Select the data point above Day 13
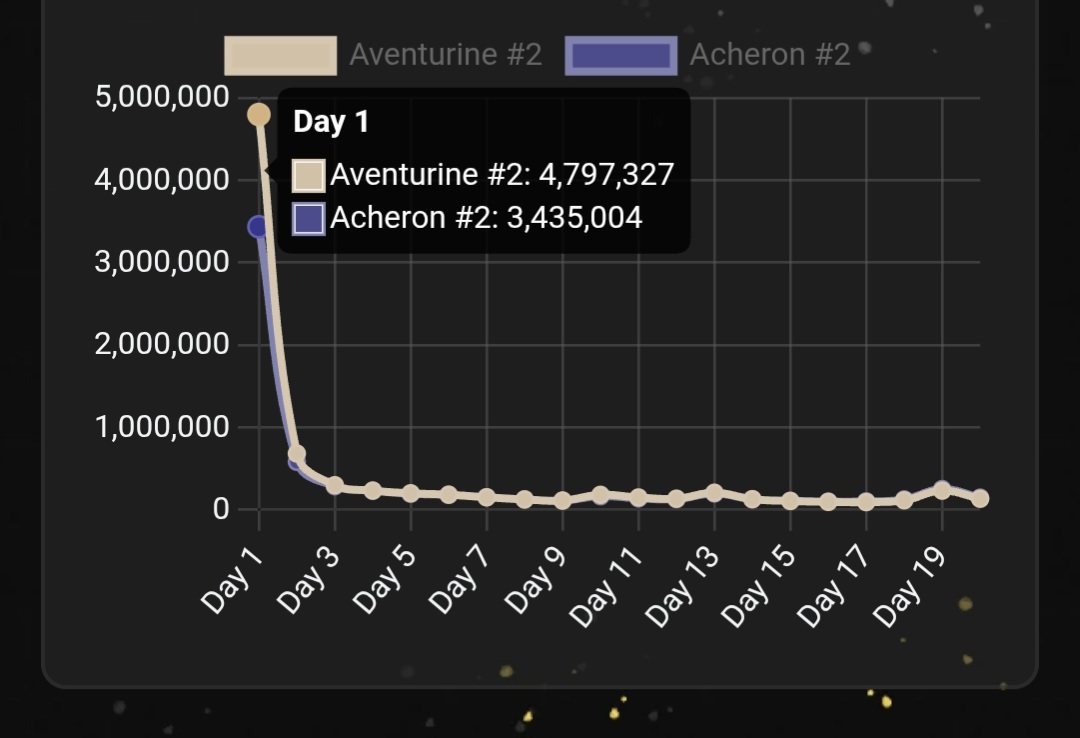This screenshot has height=738, width=1080. point(714,493)
